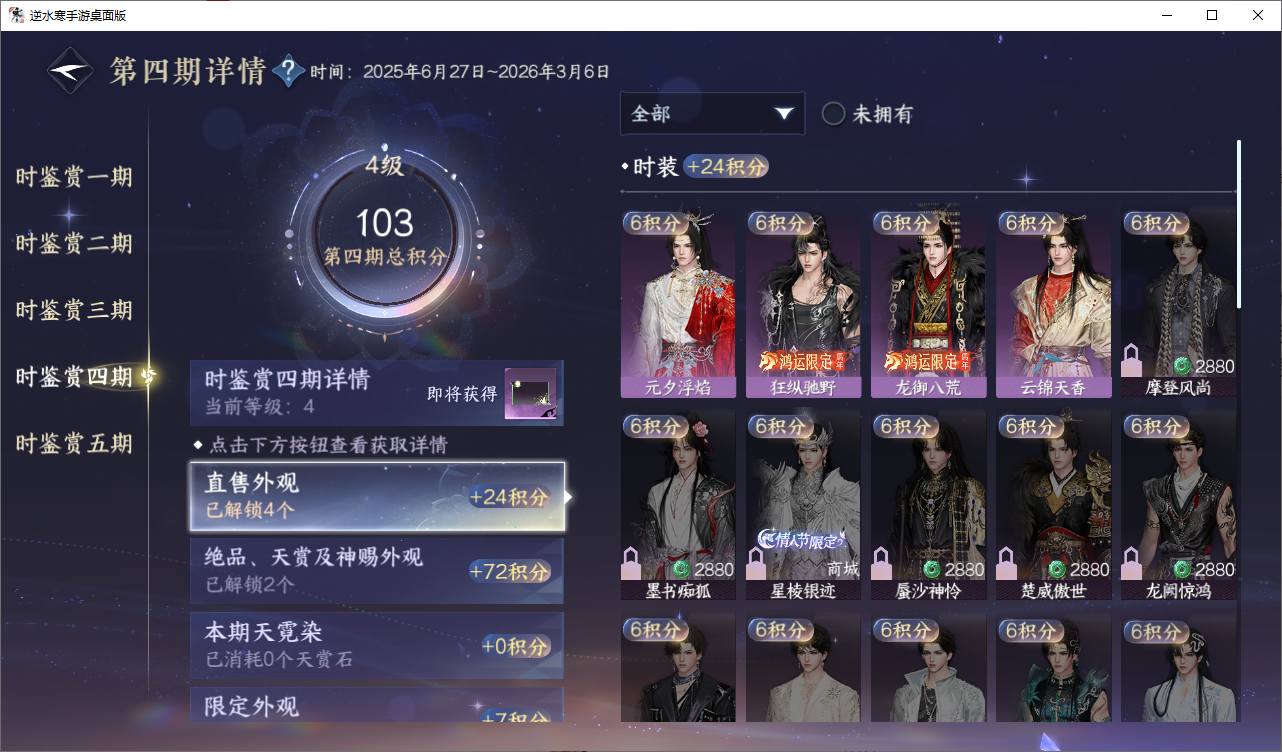
Task: Click lock icon on 摩登风尚 outfit
Action: pos(1132,360)
